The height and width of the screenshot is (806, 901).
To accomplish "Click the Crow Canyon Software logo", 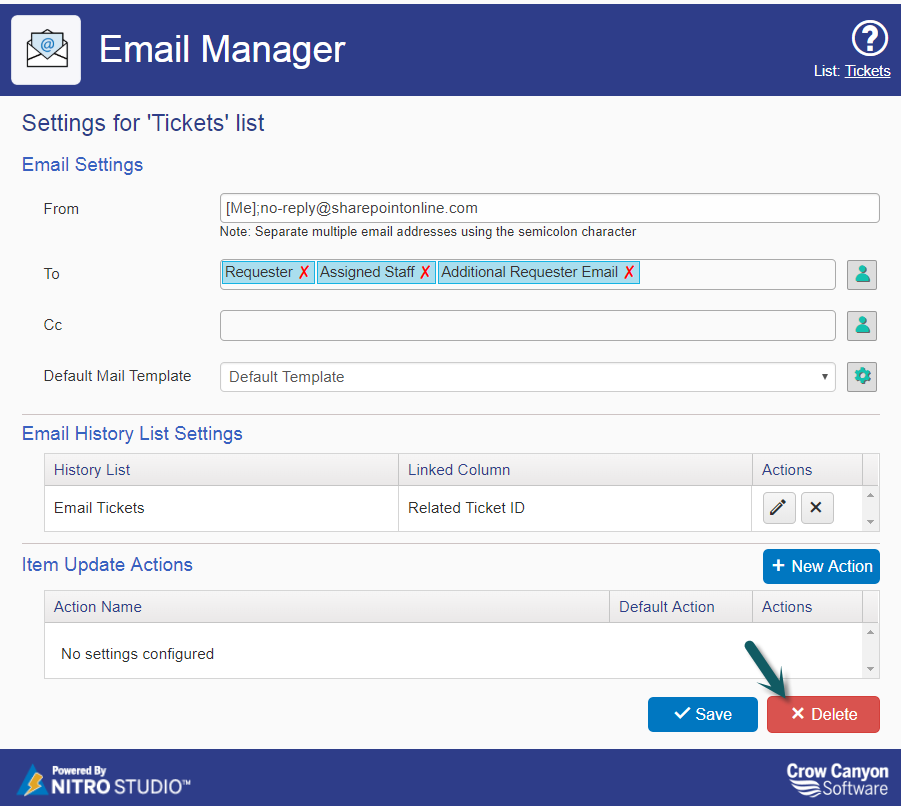I will (x=837, y=779).
